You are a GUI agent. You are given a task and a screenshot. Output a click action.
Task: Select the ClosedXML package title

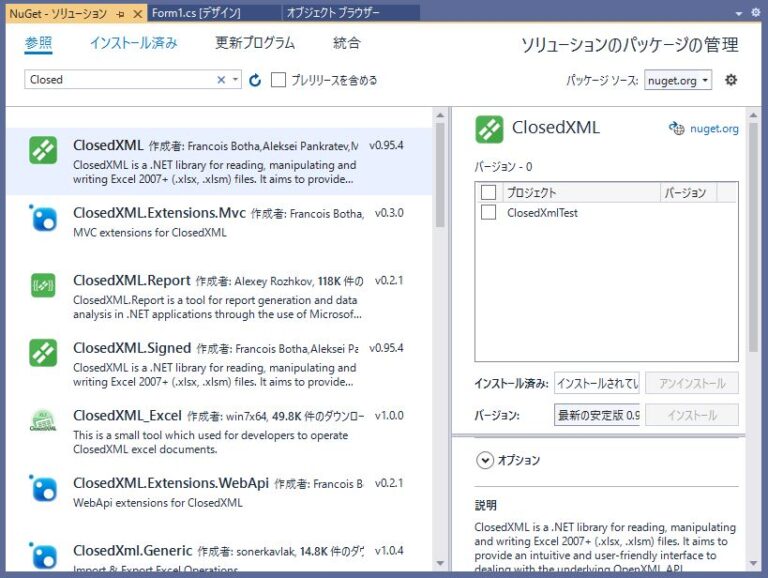108,145
